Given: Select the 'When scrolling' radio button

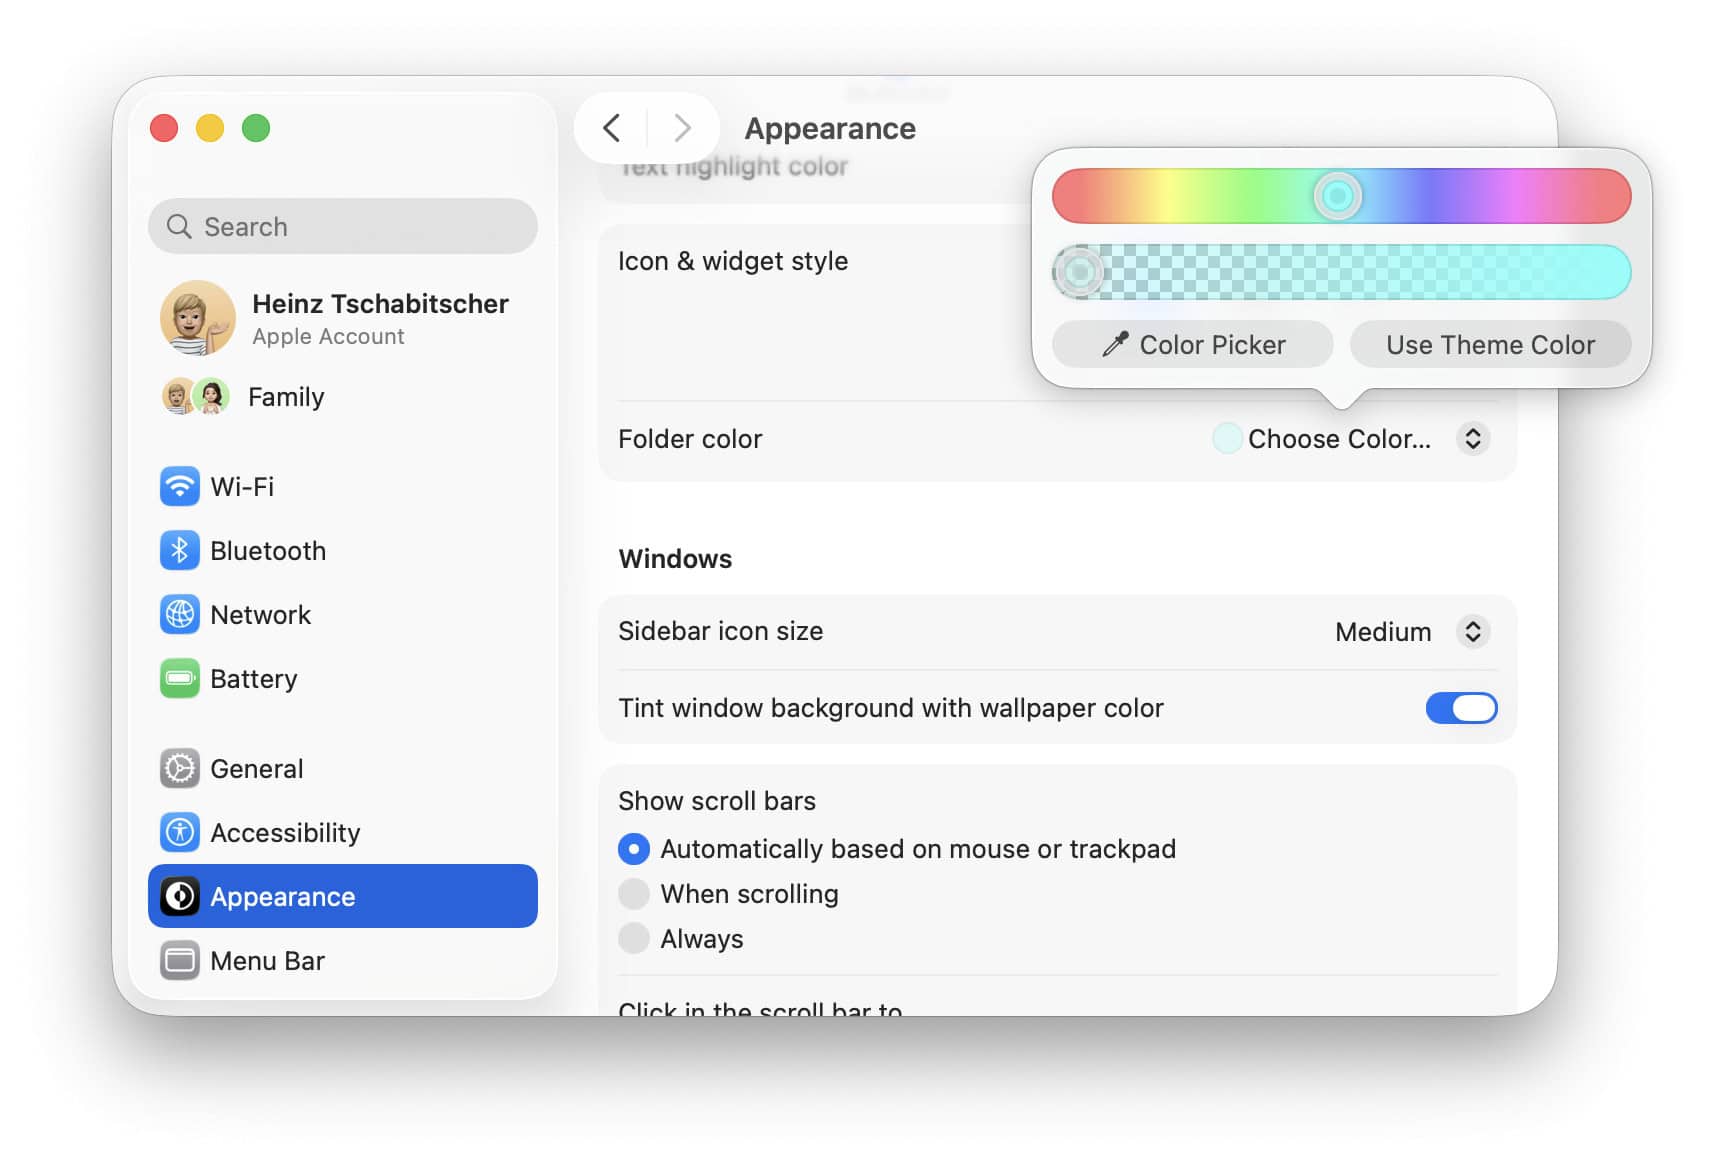Looking at the screenshot, I should [x=634, y=894].
